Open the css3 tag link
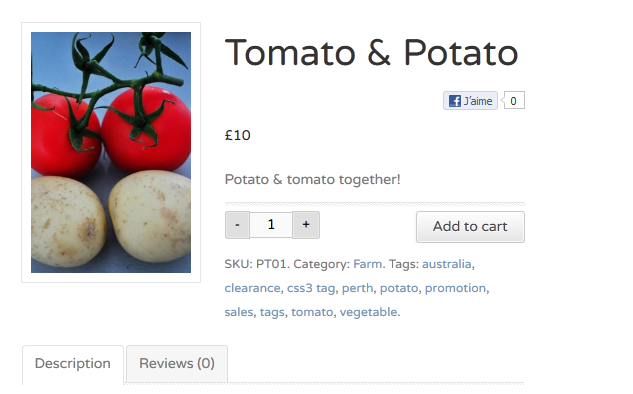The height and width of the screenshot is (394, 633). pyautogui.click(x=311, y=288)
